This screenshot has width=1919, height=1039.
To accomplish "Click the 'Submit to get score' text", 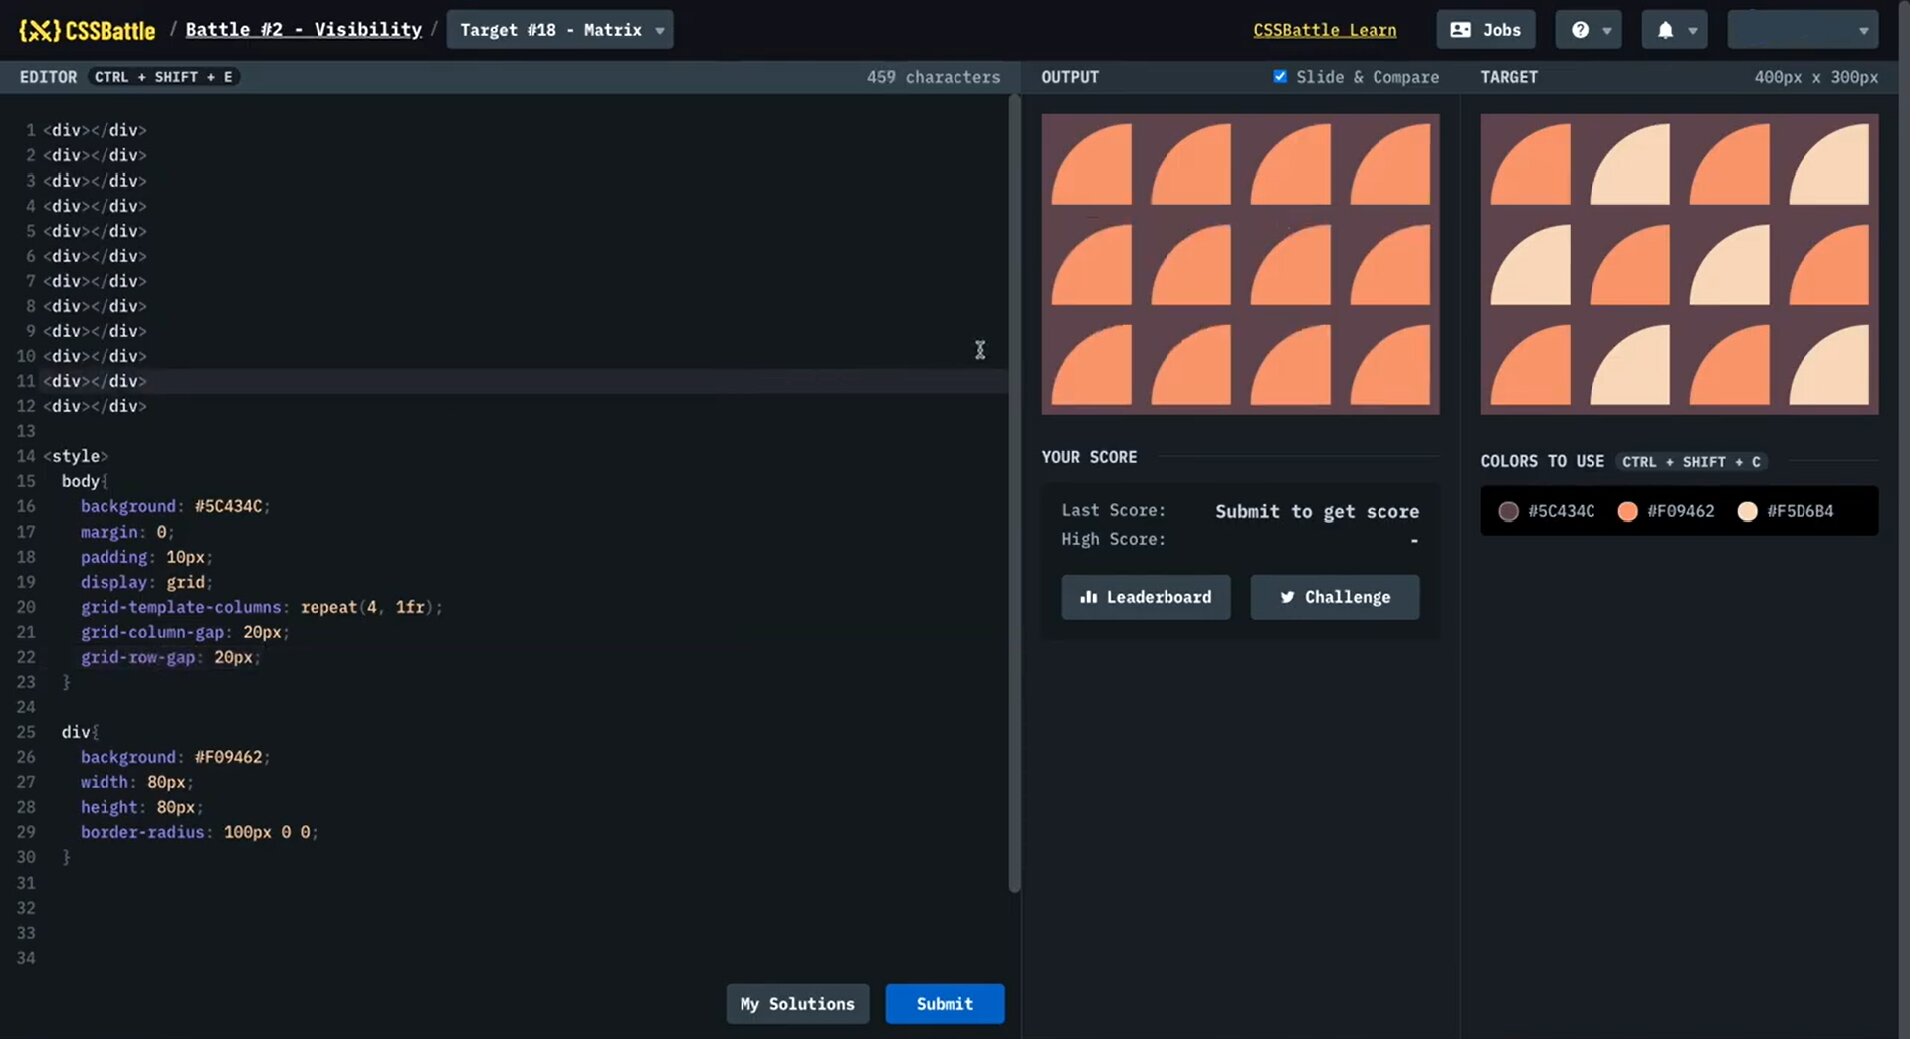I will click(1317, 511).
